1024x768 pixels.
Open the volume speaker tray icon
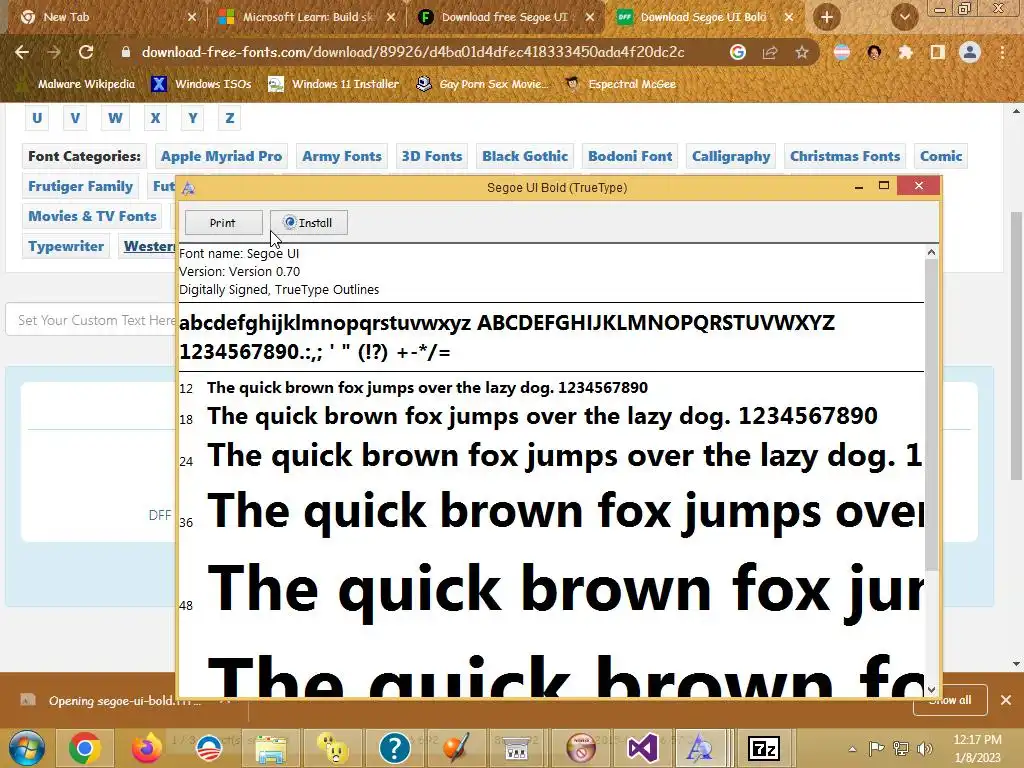(x=925, y=748)
